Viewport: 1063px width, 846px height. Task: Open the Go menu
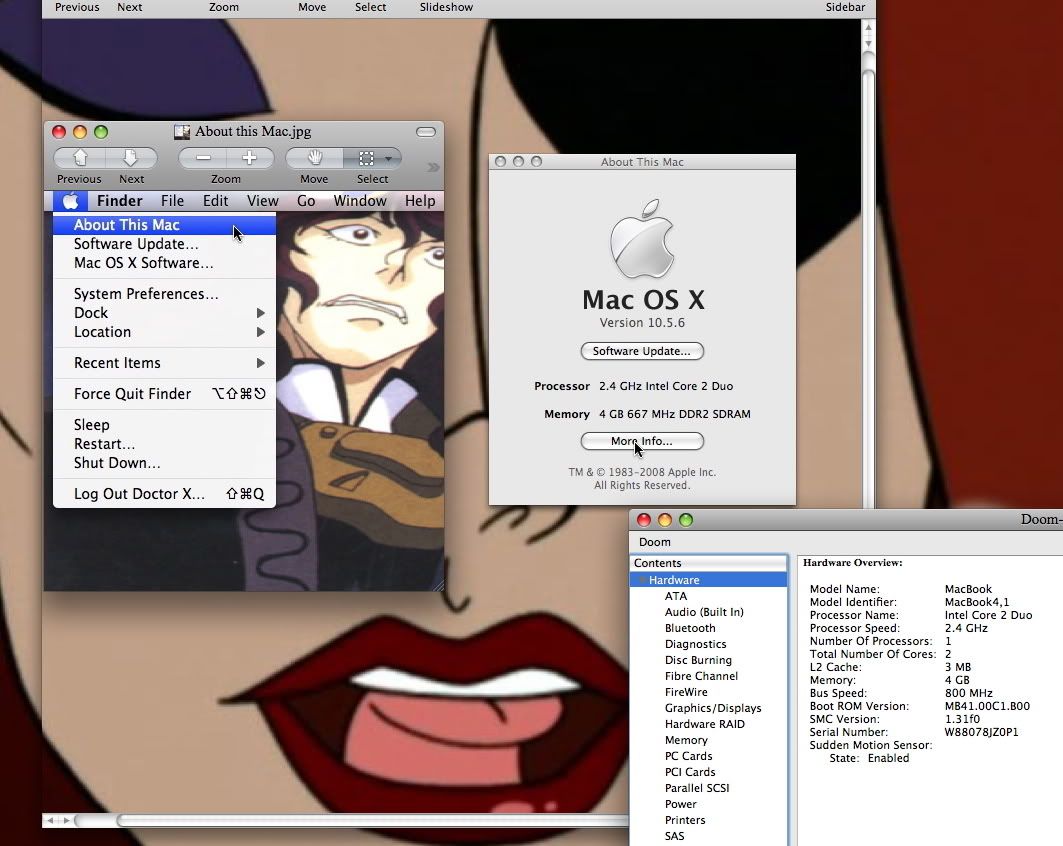point(306,201)
